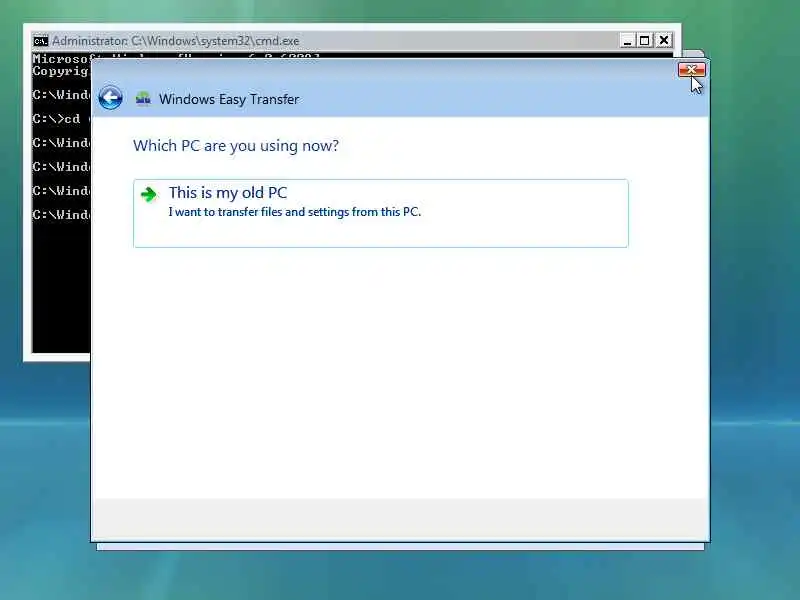Click the 'Which PC are you using now?' heading

click(236, 146)
